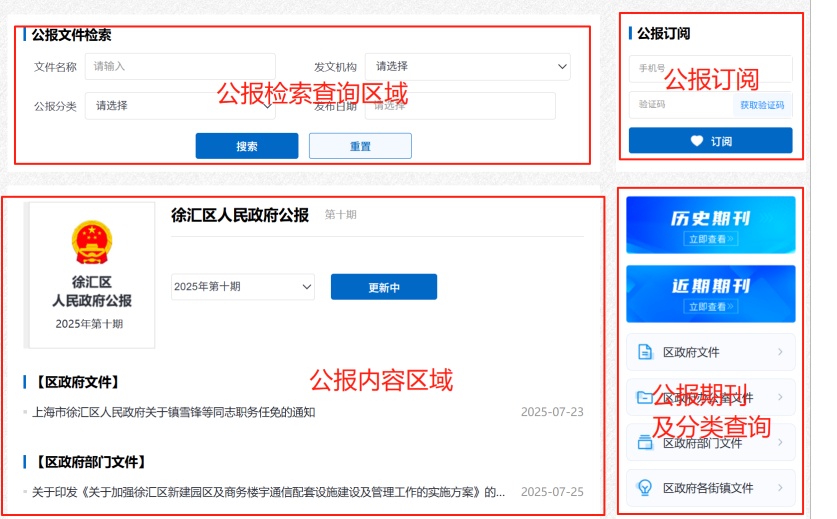Click the national emblem on the cover

point(92,242)
